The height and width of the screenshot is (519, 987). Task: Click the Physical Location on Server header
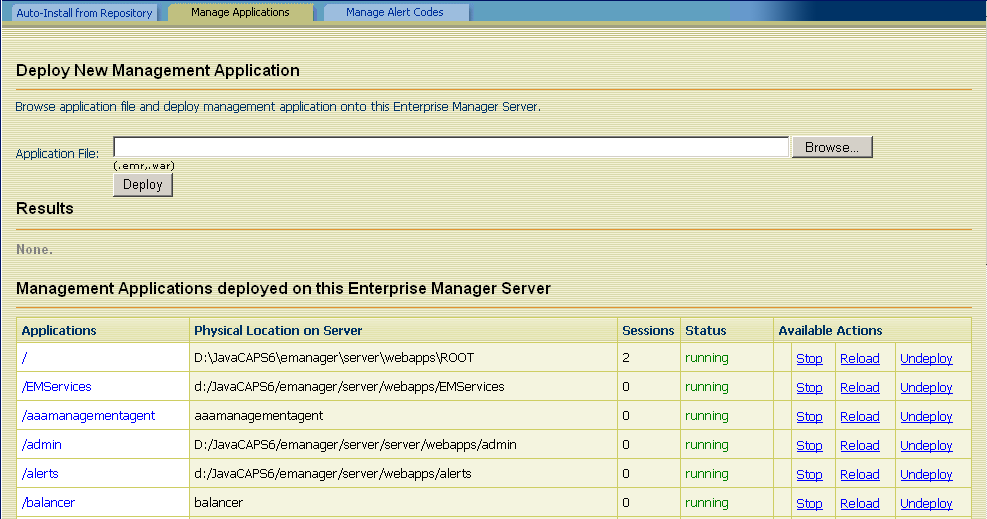click(x=278, y=330)
